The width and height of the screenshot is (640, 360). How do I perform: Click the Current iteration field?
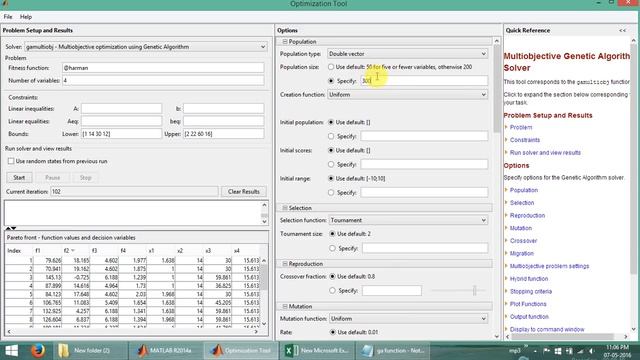click(134, 191)
